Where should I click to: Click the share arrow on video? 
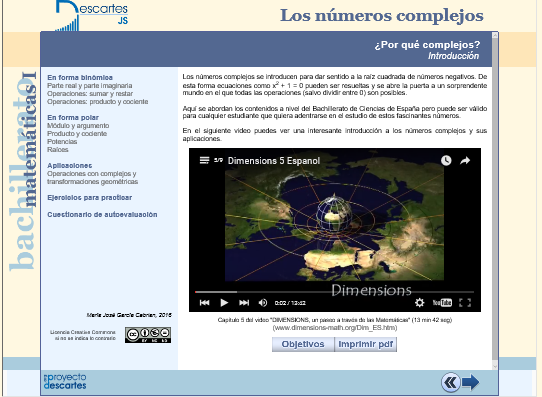pyautogui.click(x=465, y=160)
